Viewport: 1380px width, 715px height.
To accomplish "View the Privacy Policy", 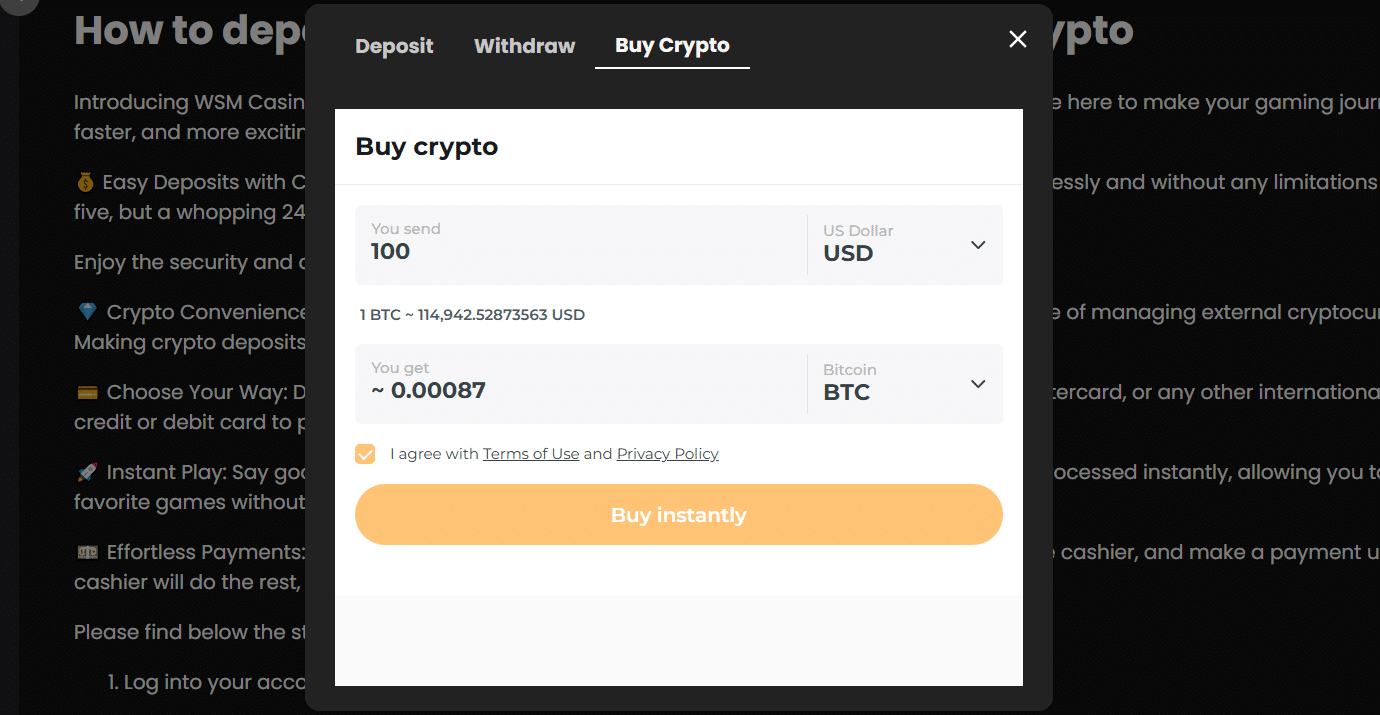I will click(667, 454).
